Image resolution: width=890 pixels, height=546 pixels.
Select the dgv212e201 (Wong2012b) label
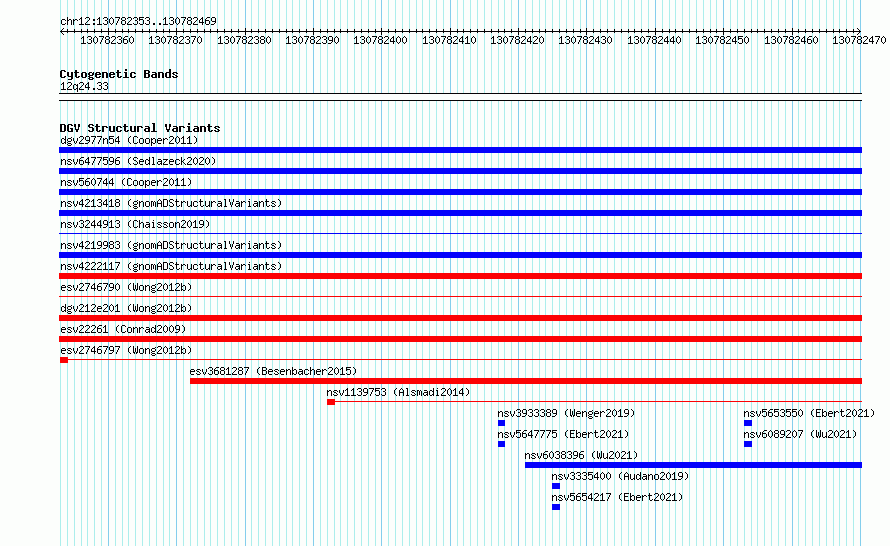point(126,308)
